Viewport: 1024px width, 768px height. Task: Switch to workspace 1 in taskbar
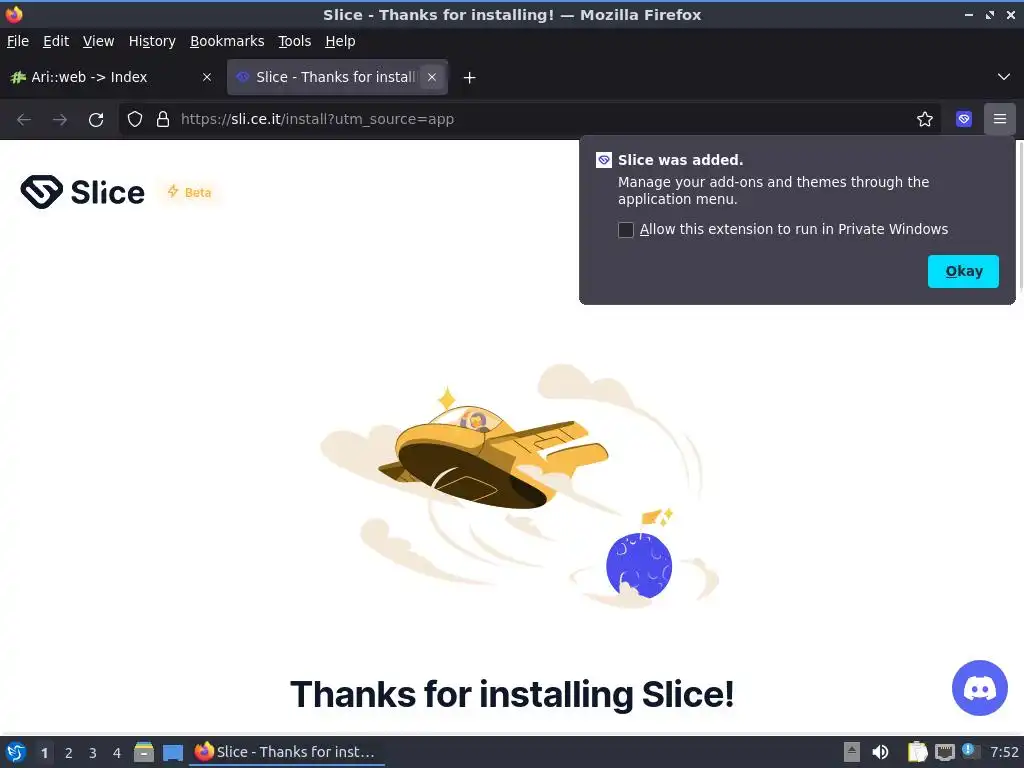point(44,753)
